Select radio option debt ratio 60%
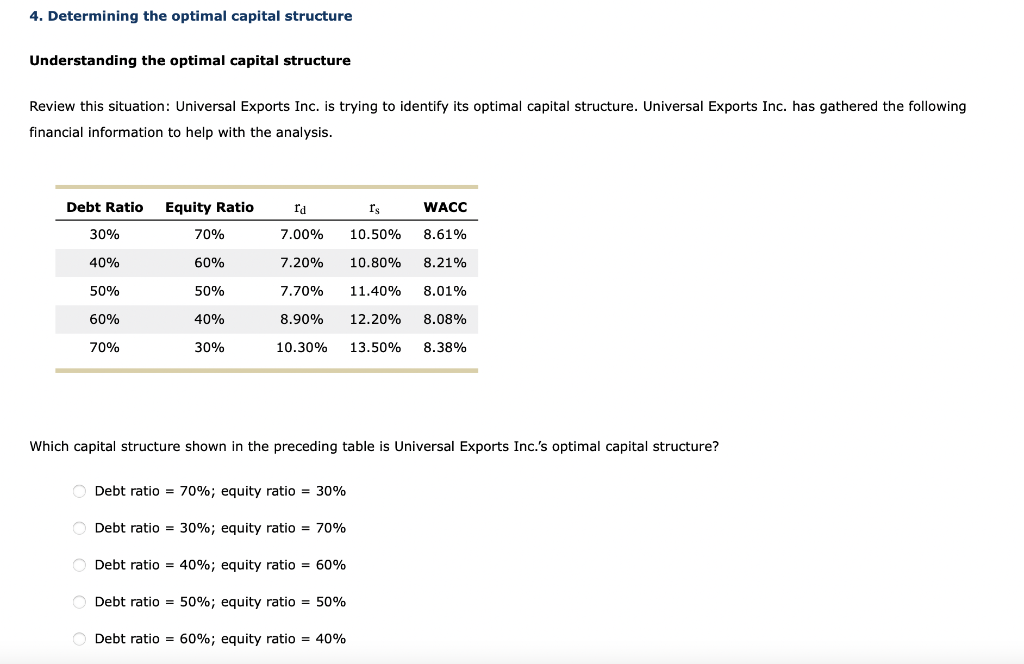 pos(78,639)
